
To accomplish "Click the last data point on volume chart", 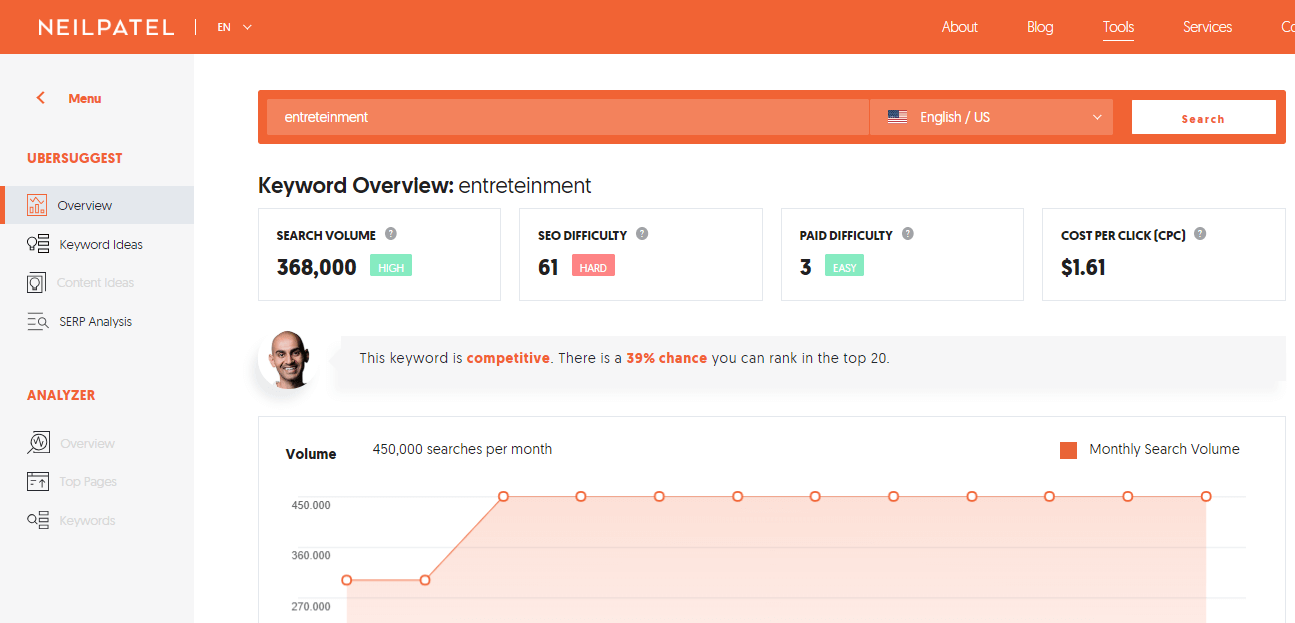I will pos(1206,496).
